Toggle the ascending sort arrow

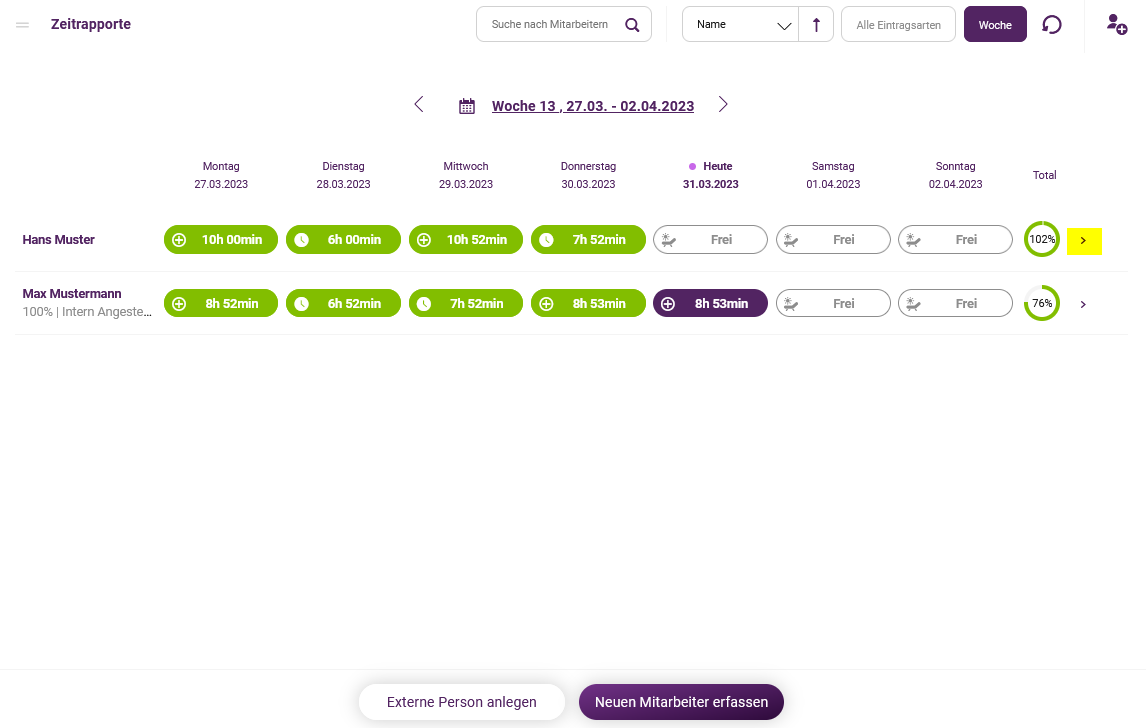coord(816,25)
